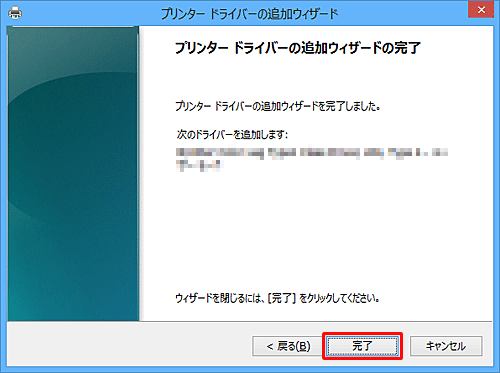Click the 完了 button to finish wizard
The image size is (500, 373).
(x=362, y=346)
